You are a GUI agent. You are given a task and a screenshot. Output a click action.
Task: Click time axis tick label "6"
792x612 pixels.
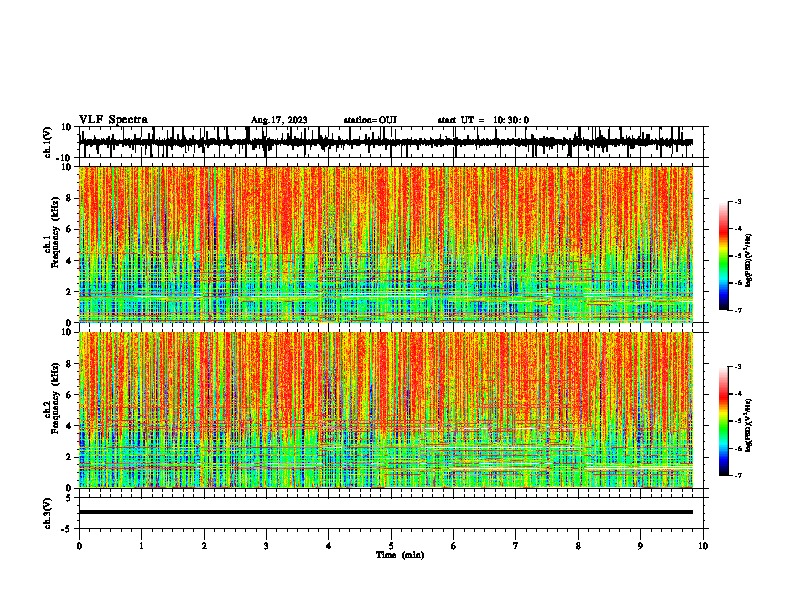[x=454, y=546]
